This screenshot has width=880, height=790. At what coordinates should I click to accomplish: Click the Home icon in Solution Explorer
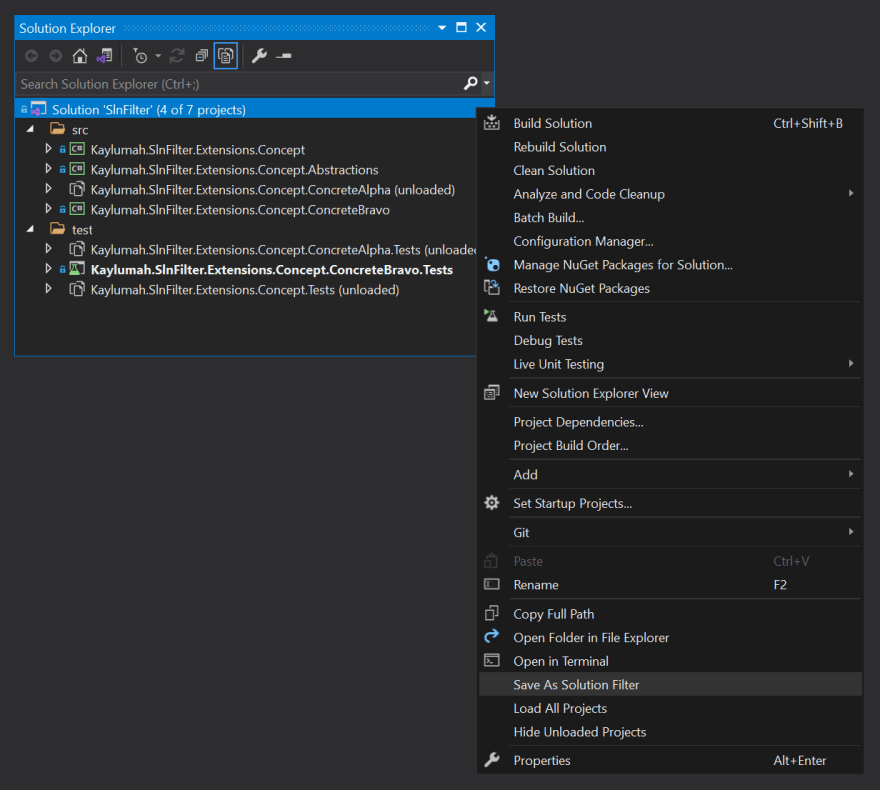tap(80, 56)
